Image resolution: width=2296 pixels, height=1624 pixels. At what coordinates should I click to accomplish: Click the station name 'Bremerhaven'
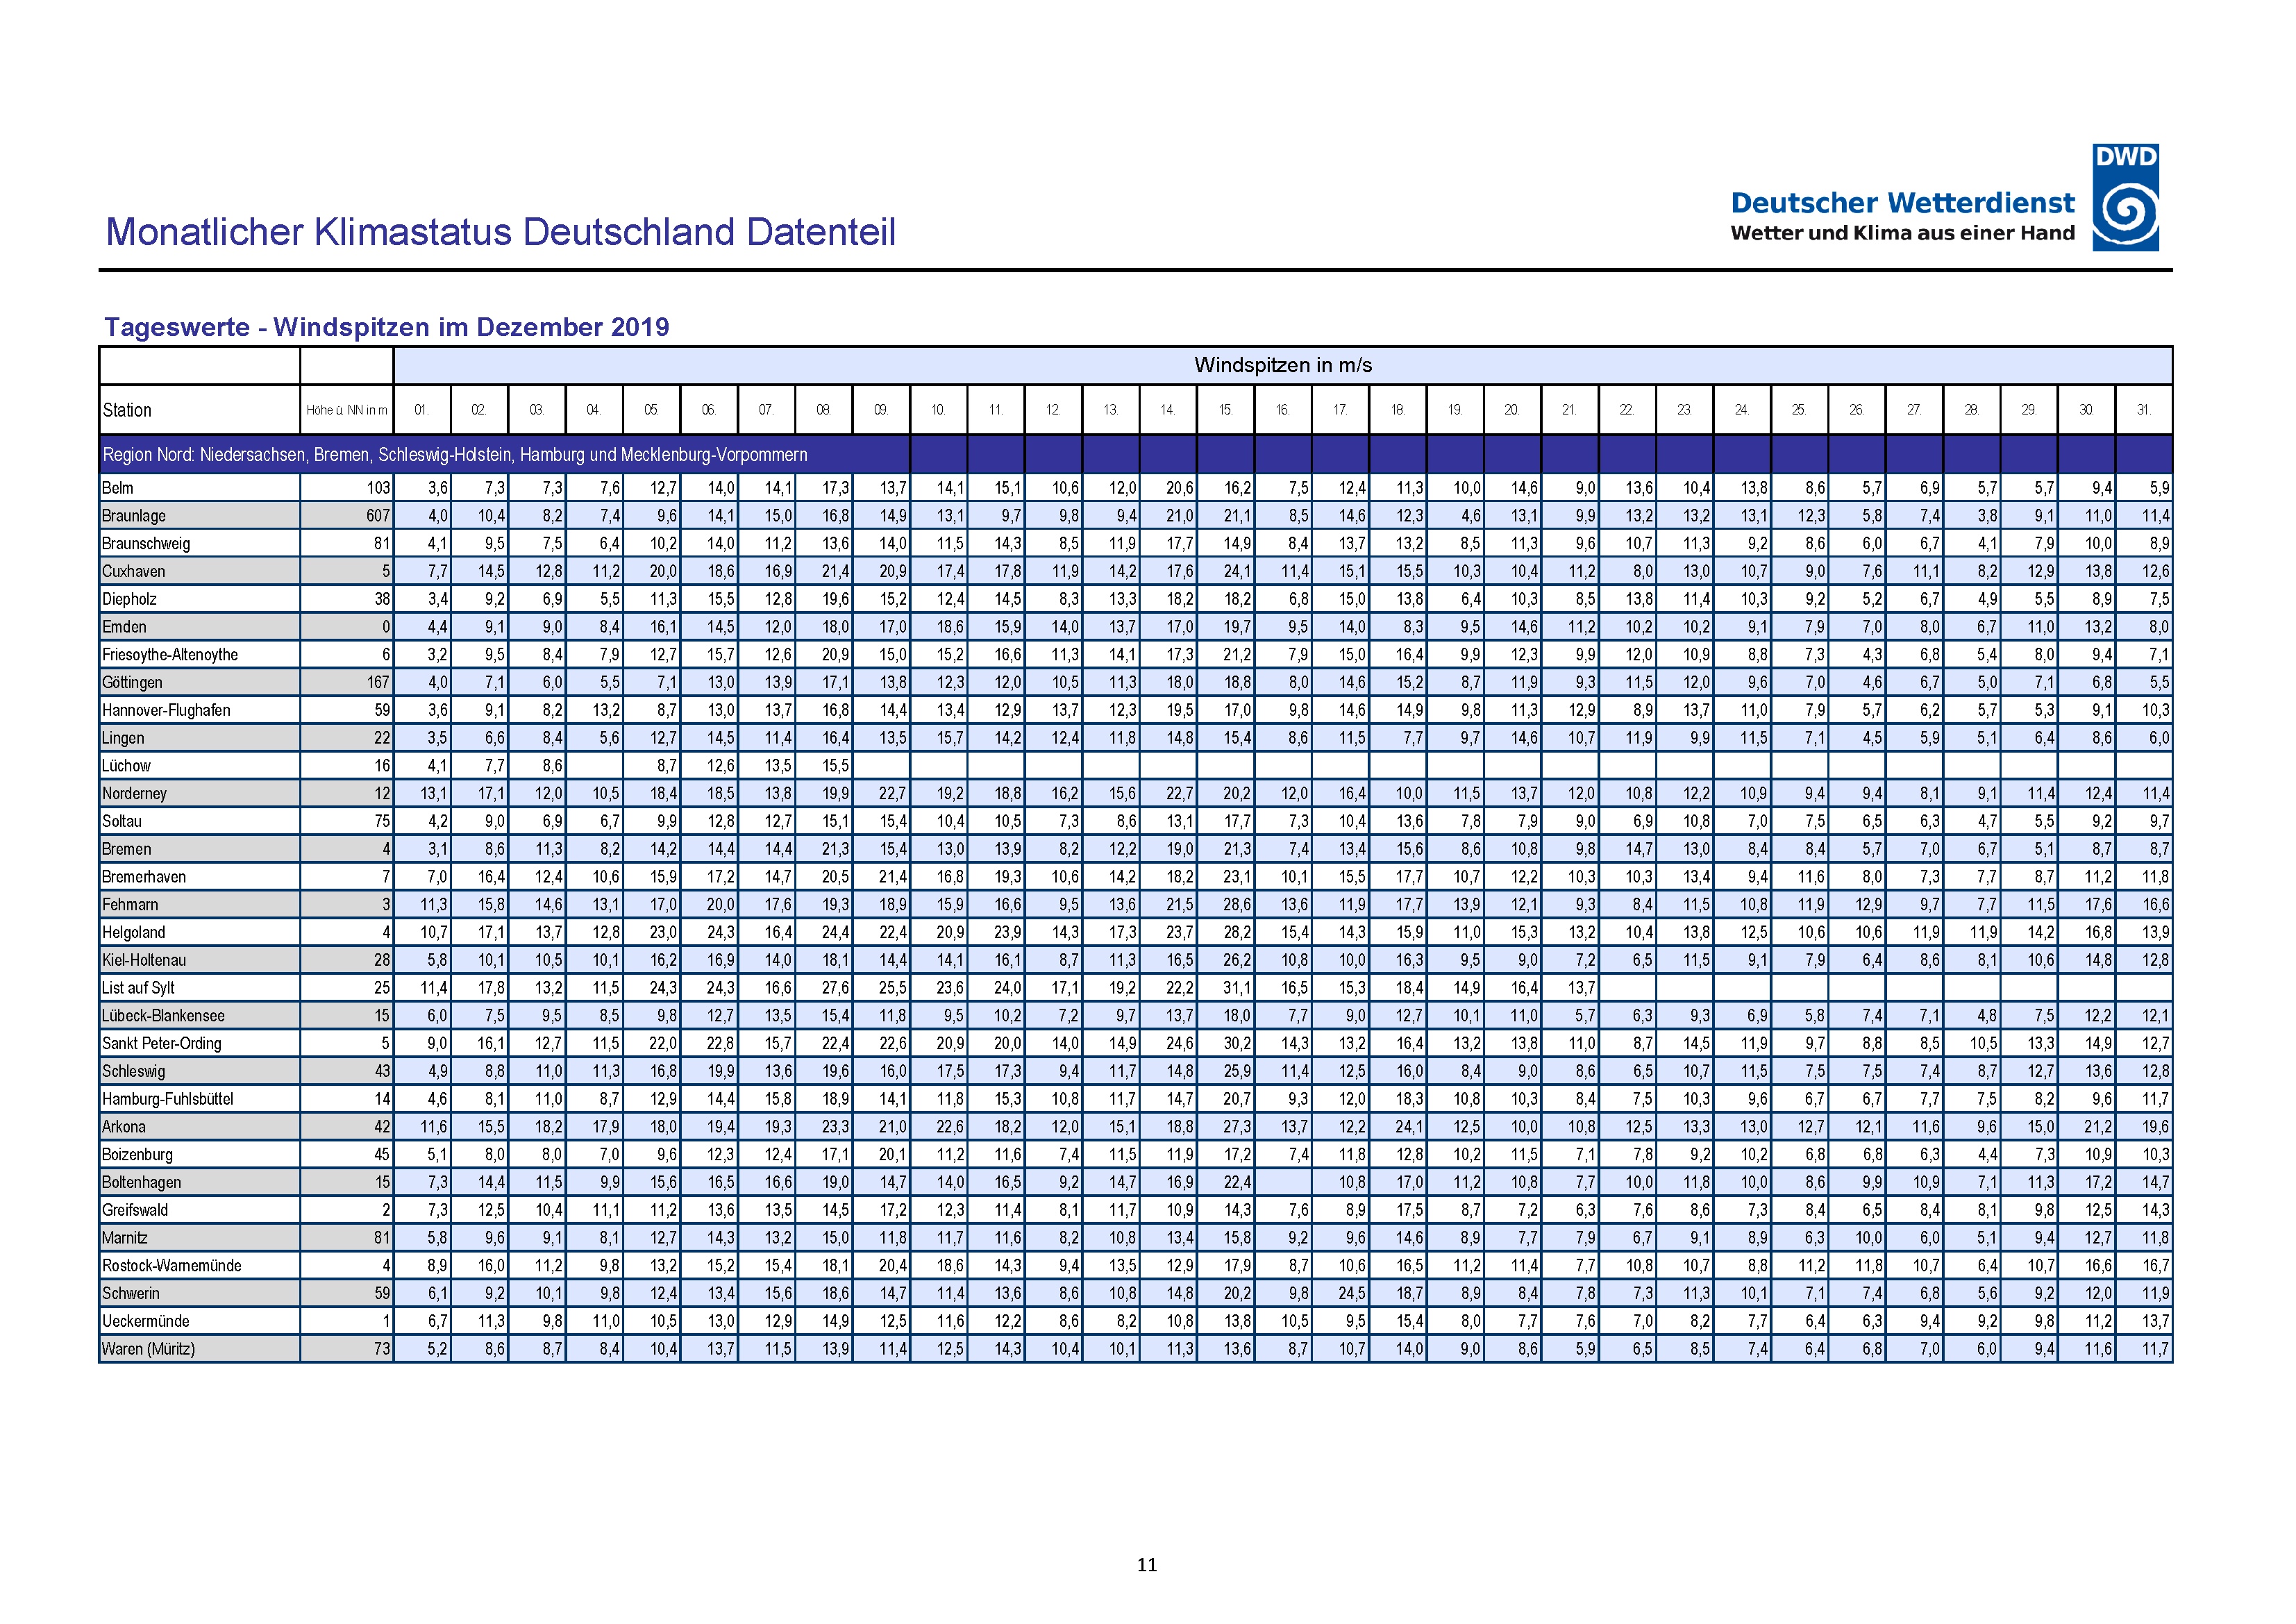144,877
